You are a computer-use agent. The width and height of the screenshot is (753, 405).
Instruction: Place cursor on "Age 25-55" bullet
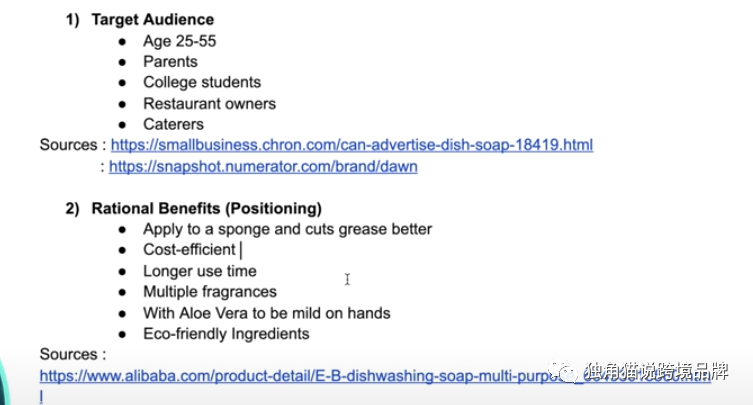click(179, 40)
